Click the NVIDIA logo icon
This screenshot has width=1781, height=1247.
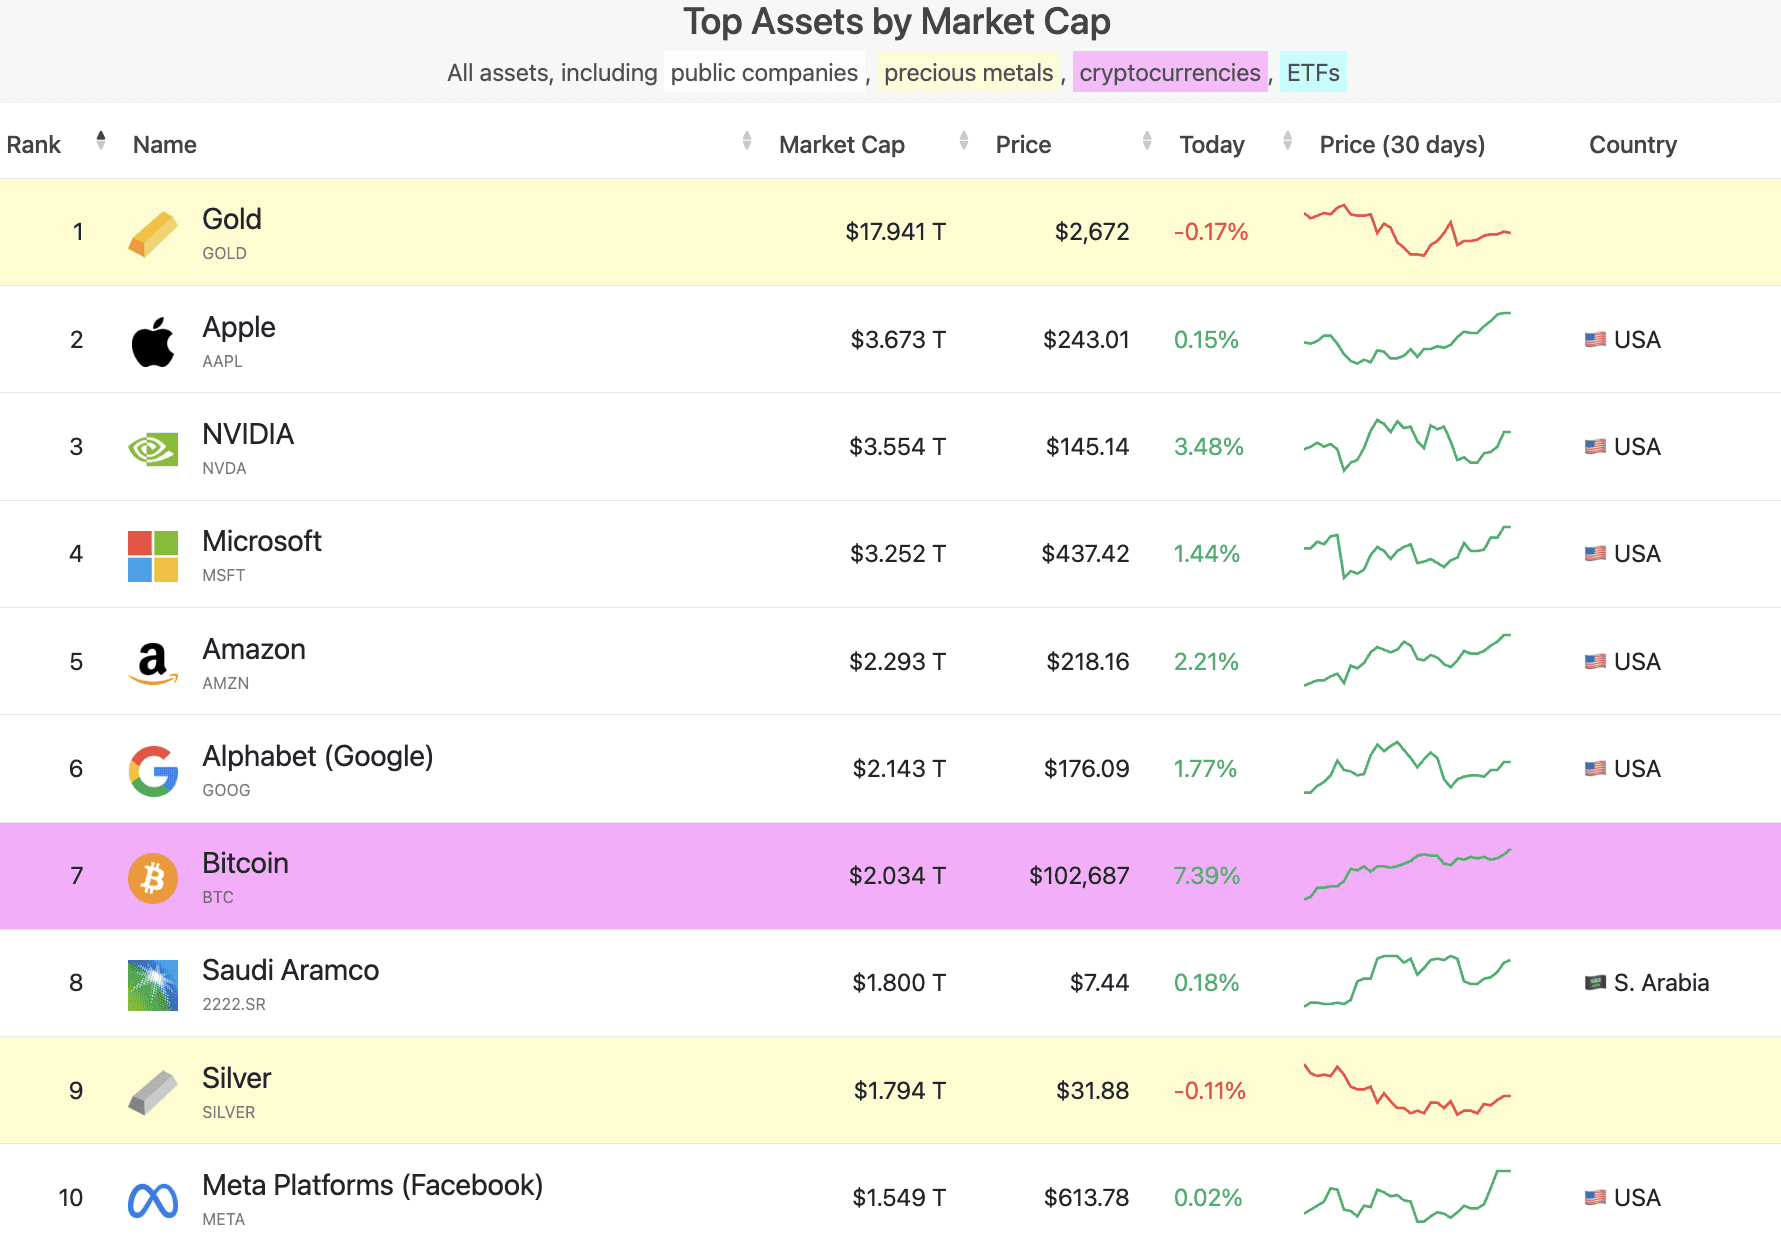[x=153, y=448]
